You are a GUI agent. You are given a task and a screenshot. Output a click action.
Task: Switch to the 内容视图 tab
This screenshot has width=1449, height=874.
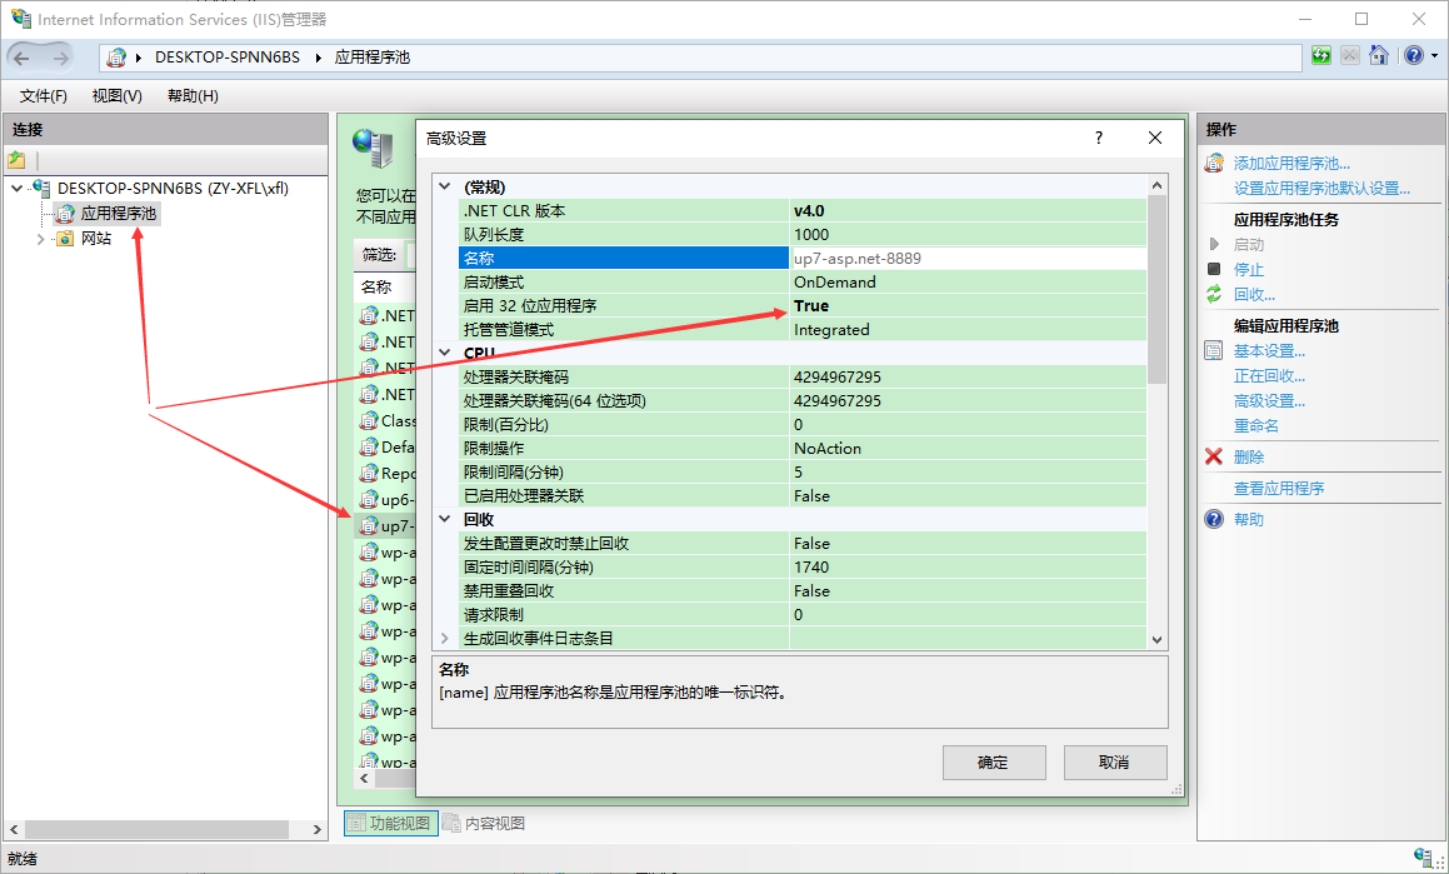click(484, 823)
